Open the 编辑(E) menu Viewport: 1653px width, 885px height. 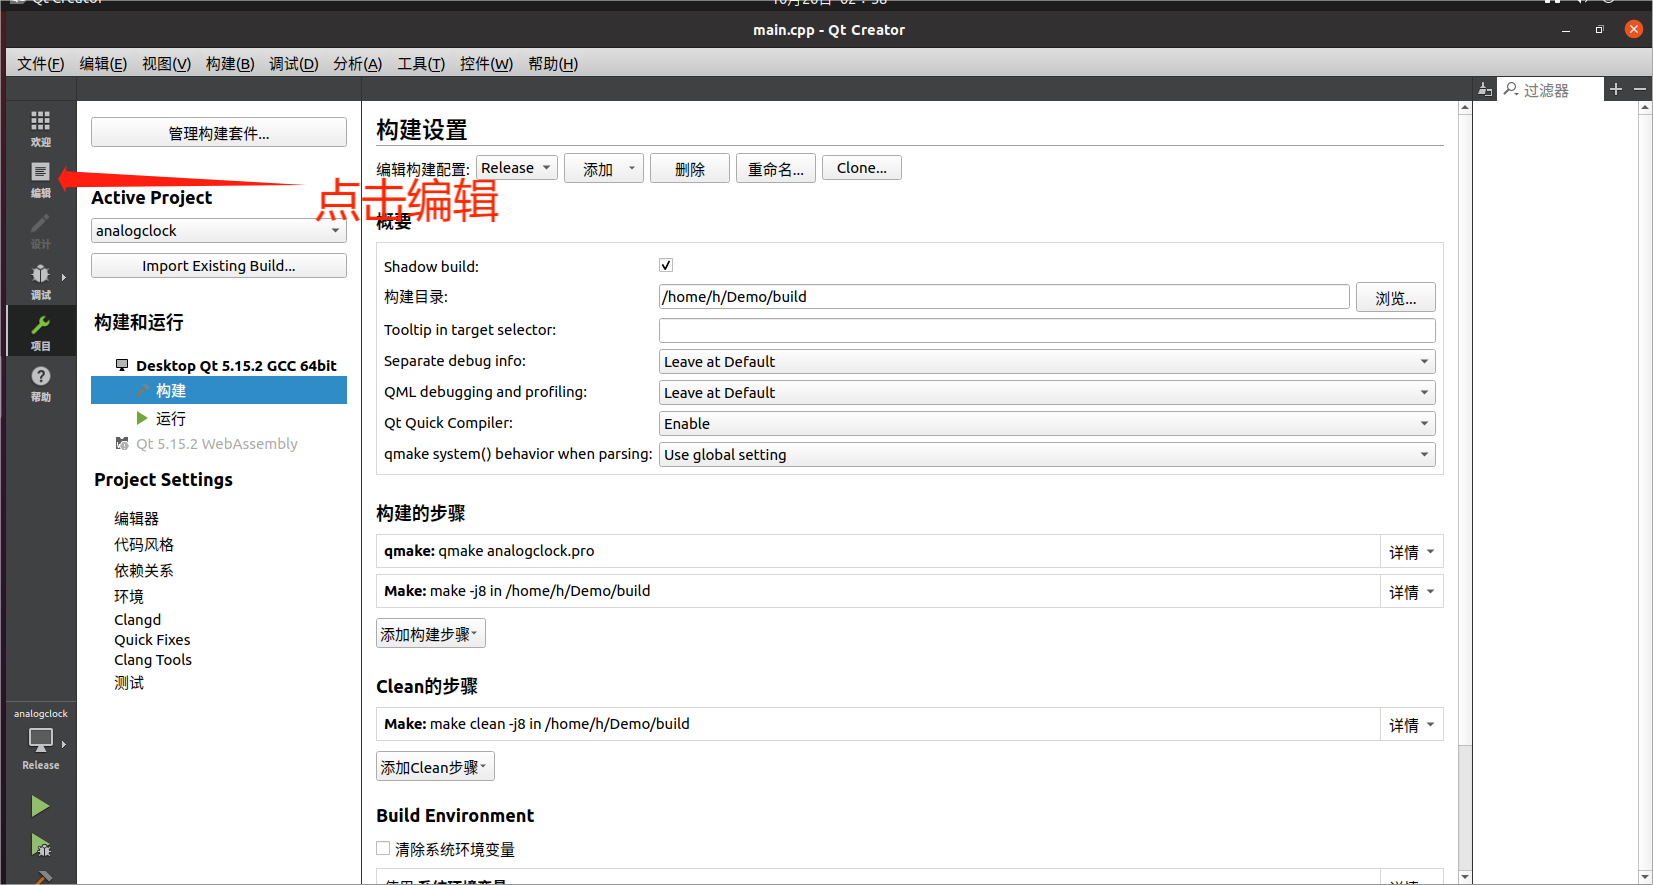coord(103,64)
